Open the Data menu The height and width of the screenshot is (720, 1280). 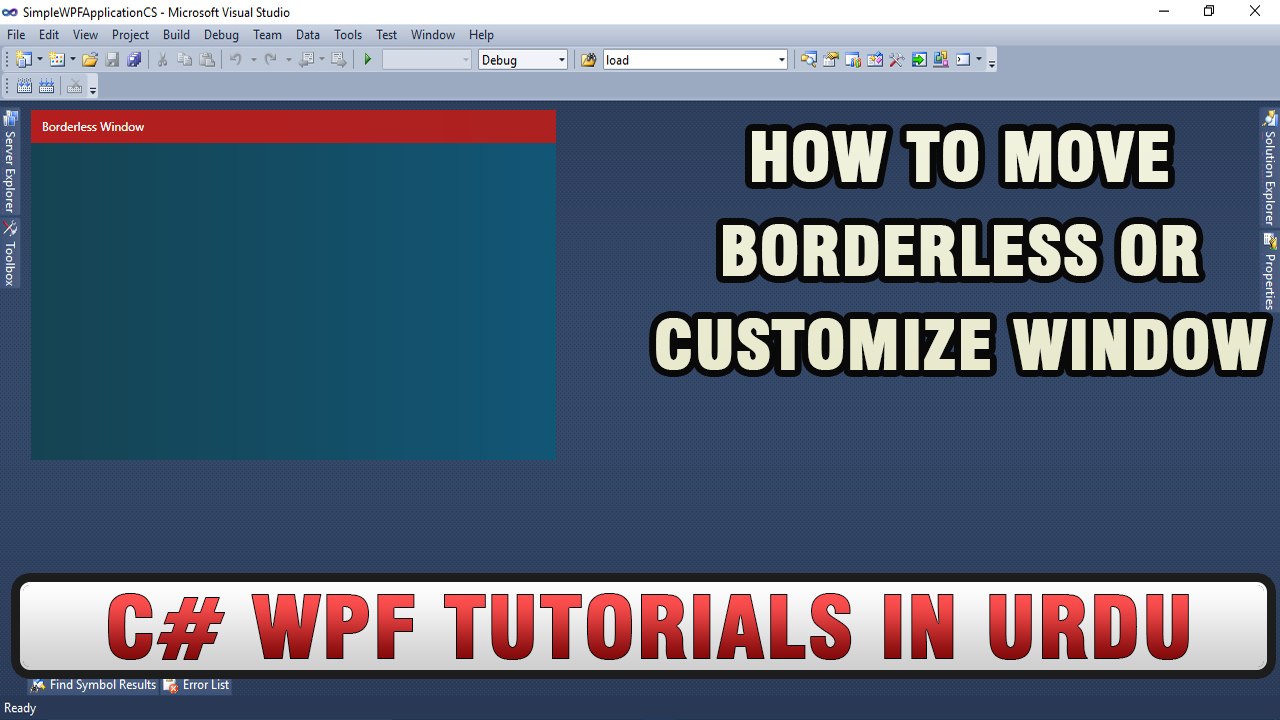coord(308,34)
